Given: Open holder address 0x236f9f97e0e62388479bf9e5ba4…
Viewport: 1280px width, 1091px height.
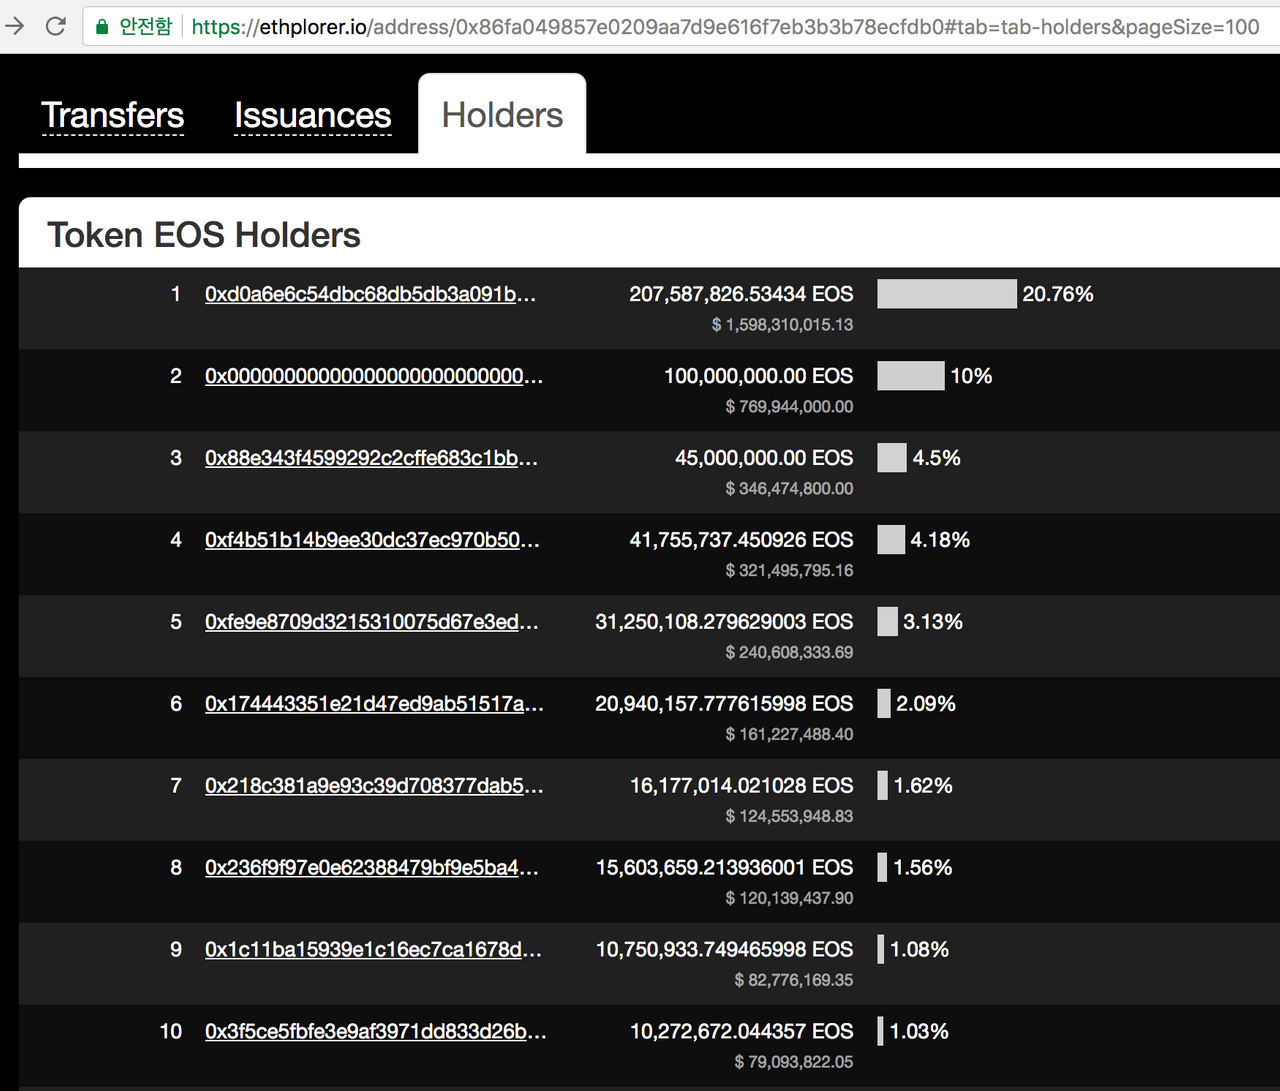Looking at the screenshot, I should click(372, 868).
